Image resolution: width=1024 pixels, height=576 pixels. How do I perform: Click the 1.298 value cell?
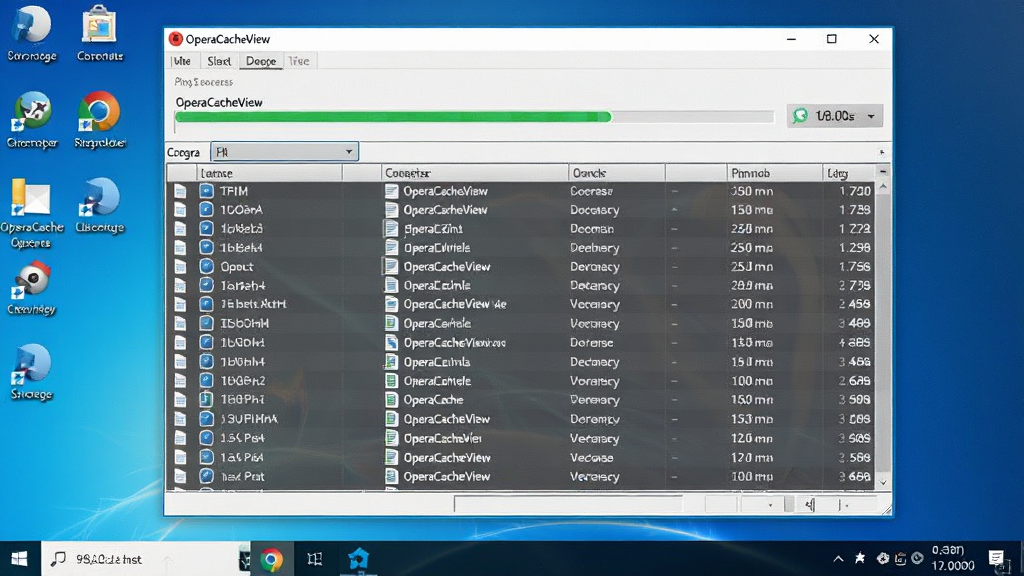[x=855, y=248]
